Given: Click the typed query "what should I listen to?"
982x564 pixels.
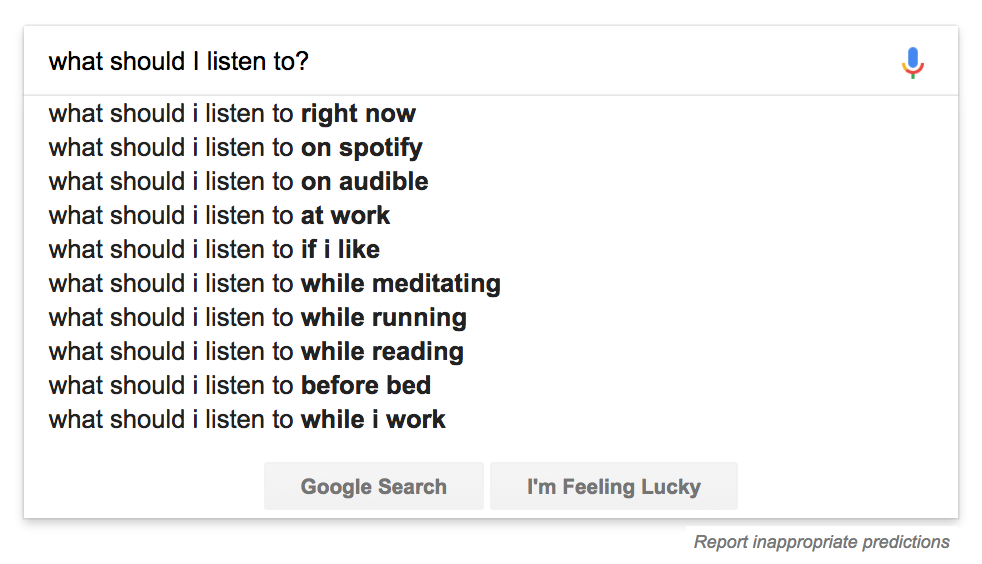Looking at the screenshot, I should point(179,62).
